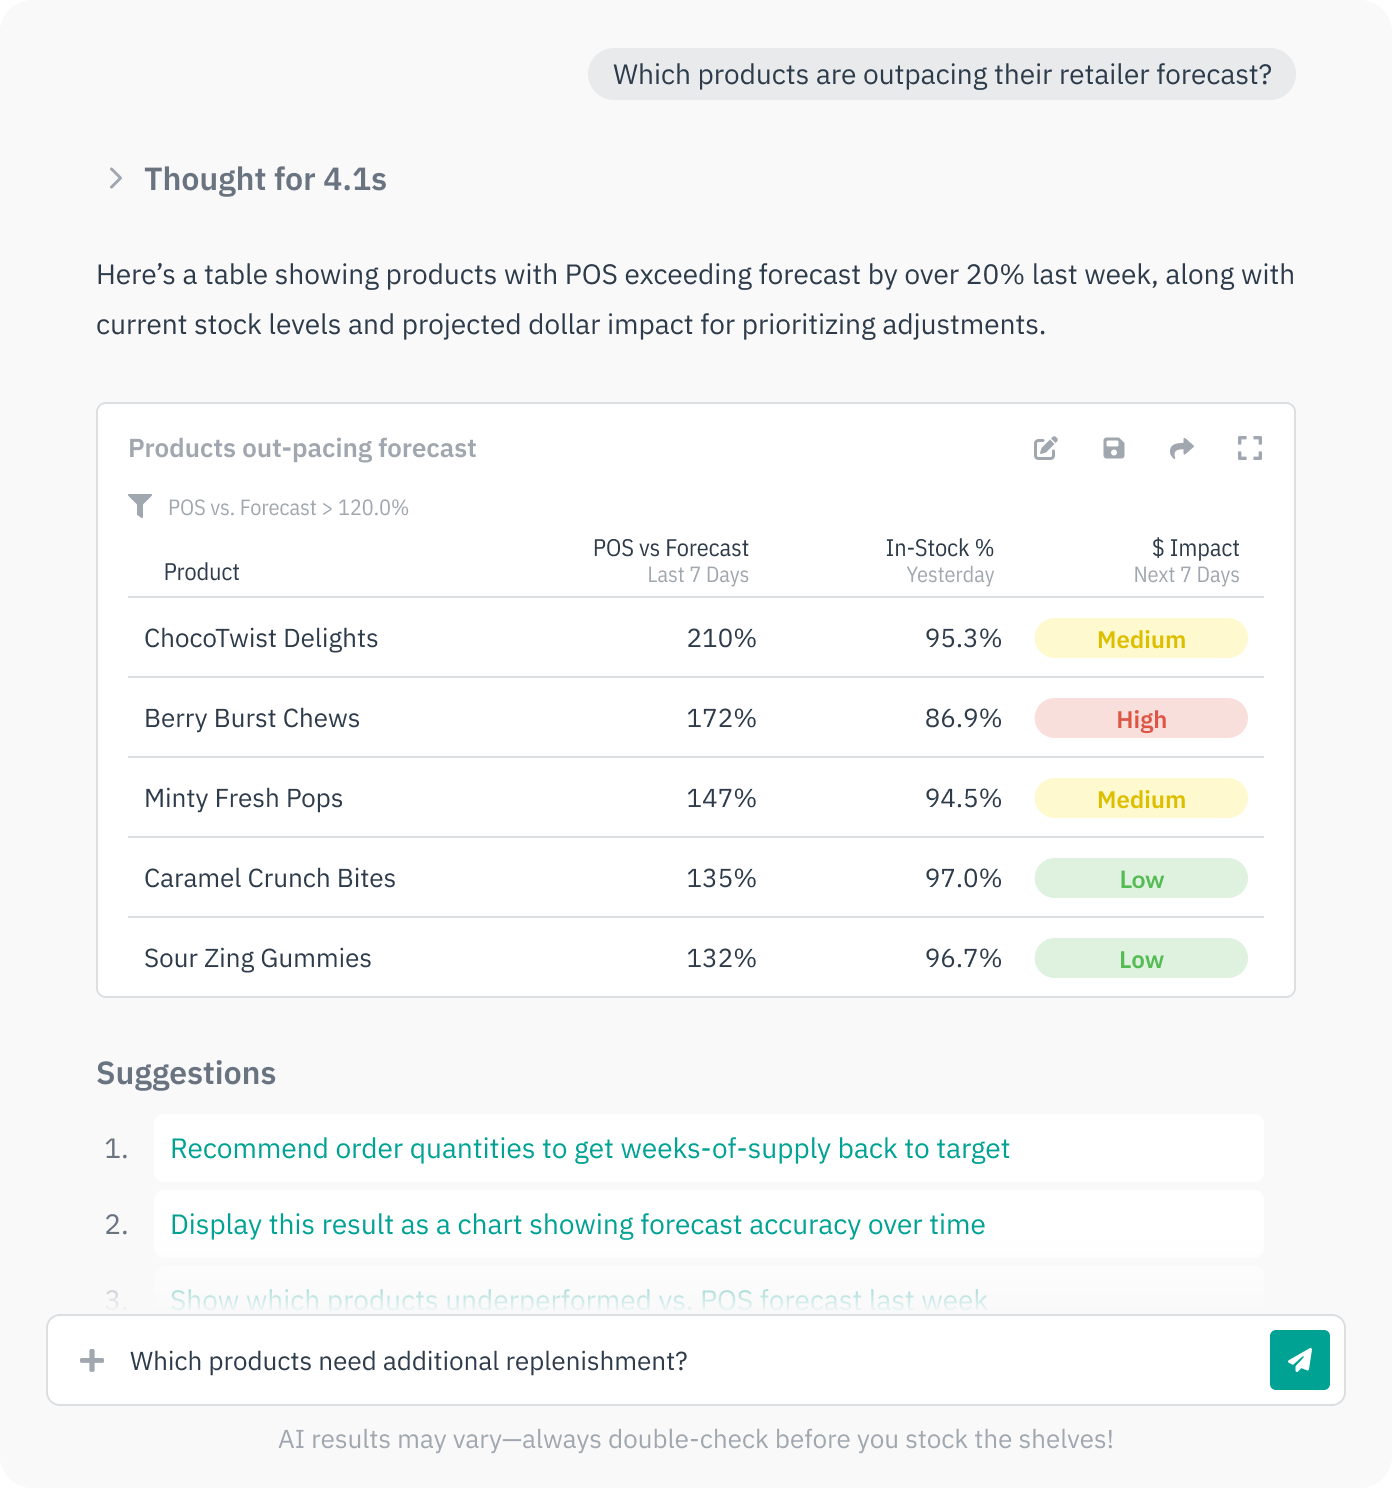
Task: Click the chat input field
Action: pos(600,1360)
